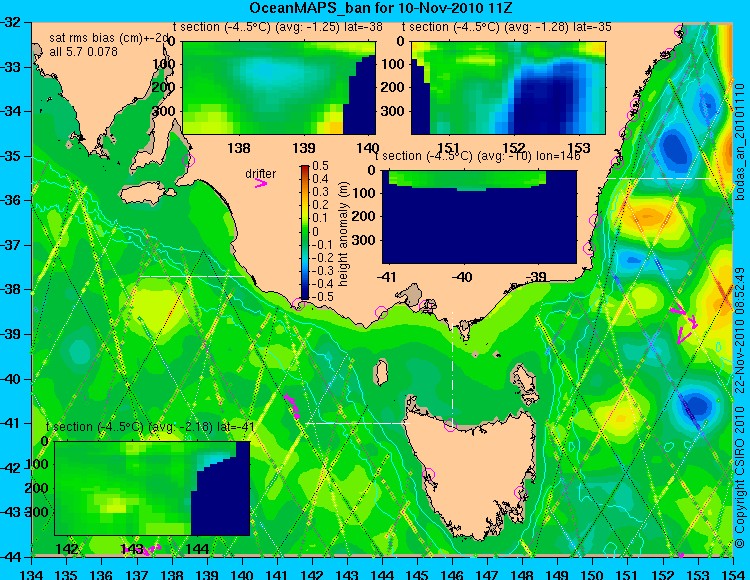750x580 pixels.
Task: Click the white dashed section line west of Tasmania
Action: pyautogui.click(x=358, y=423)
